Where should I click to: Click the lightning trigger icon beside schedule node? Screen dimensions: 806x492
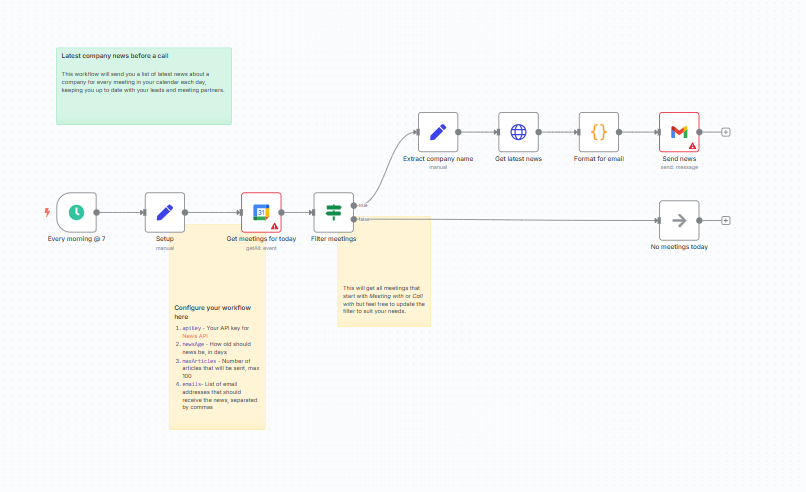click(x=47, y=212)
